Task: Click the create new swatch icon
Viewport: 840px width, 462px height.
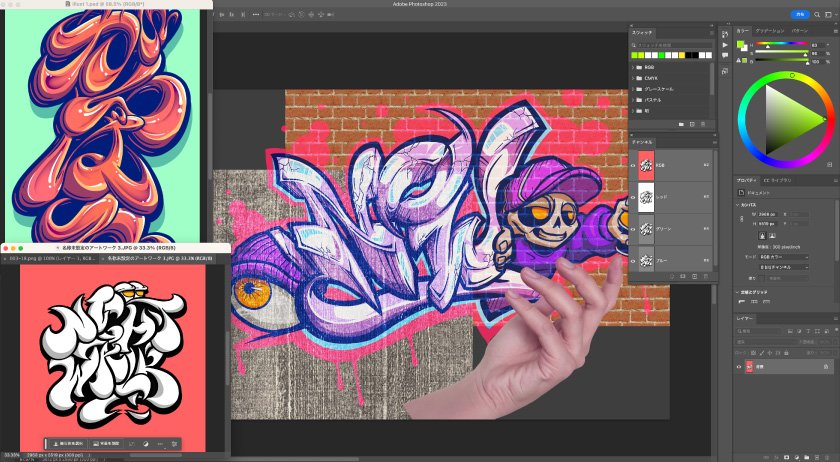Action: (x=692, y=124)
